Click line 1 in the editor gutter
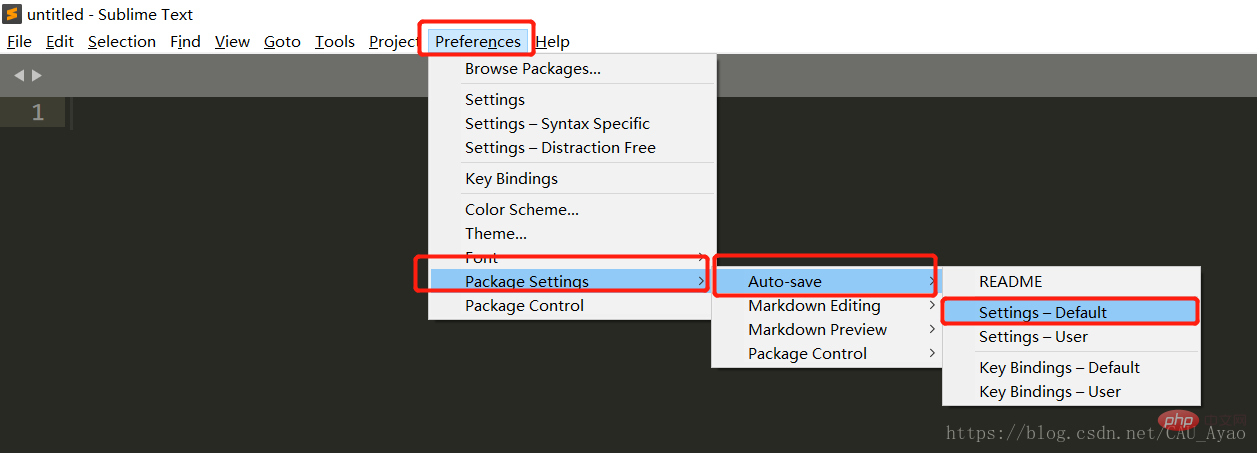This screenshot has width=1257, height=453. tap(37, 113)
